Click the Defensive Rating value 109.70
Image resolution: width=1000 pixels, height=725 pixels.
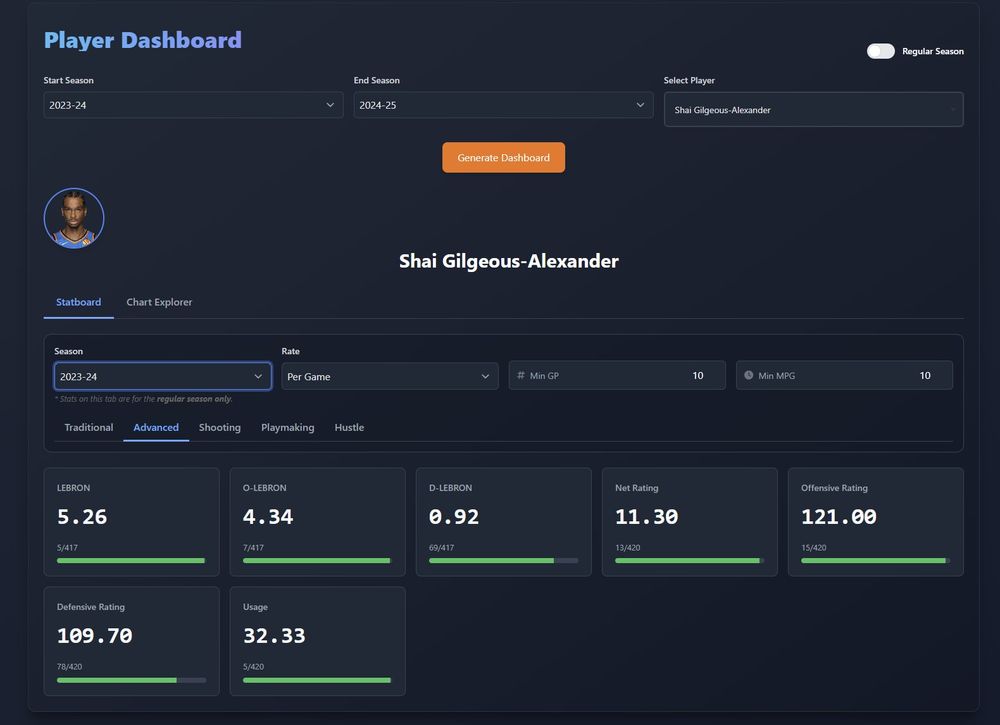pyautogui.click(x=94, y=636)
